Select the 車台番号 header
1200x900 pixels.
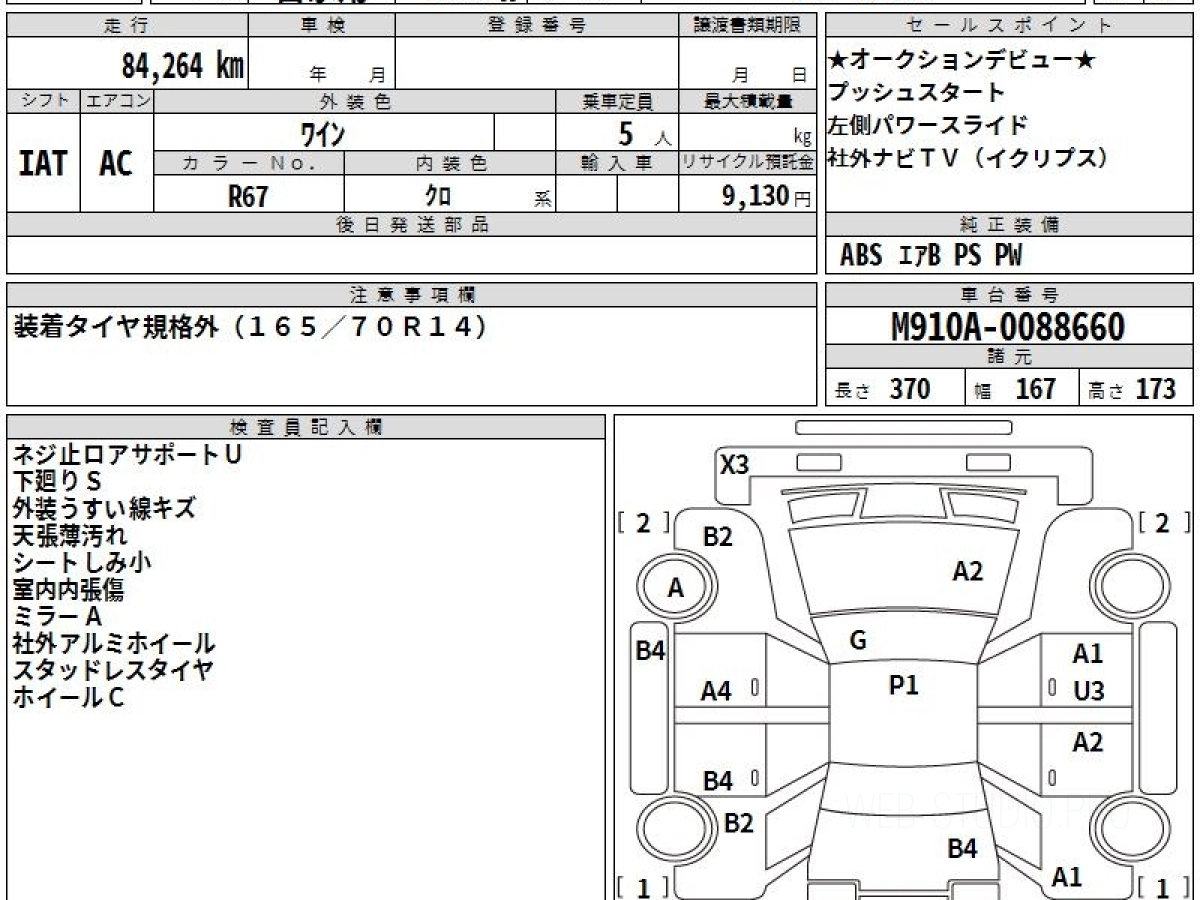[x=1010, y=294]
